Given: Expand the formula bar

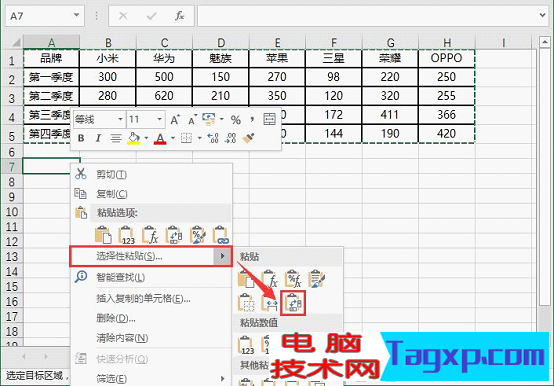Looking at the screenshot, I should tap(542, 15).
